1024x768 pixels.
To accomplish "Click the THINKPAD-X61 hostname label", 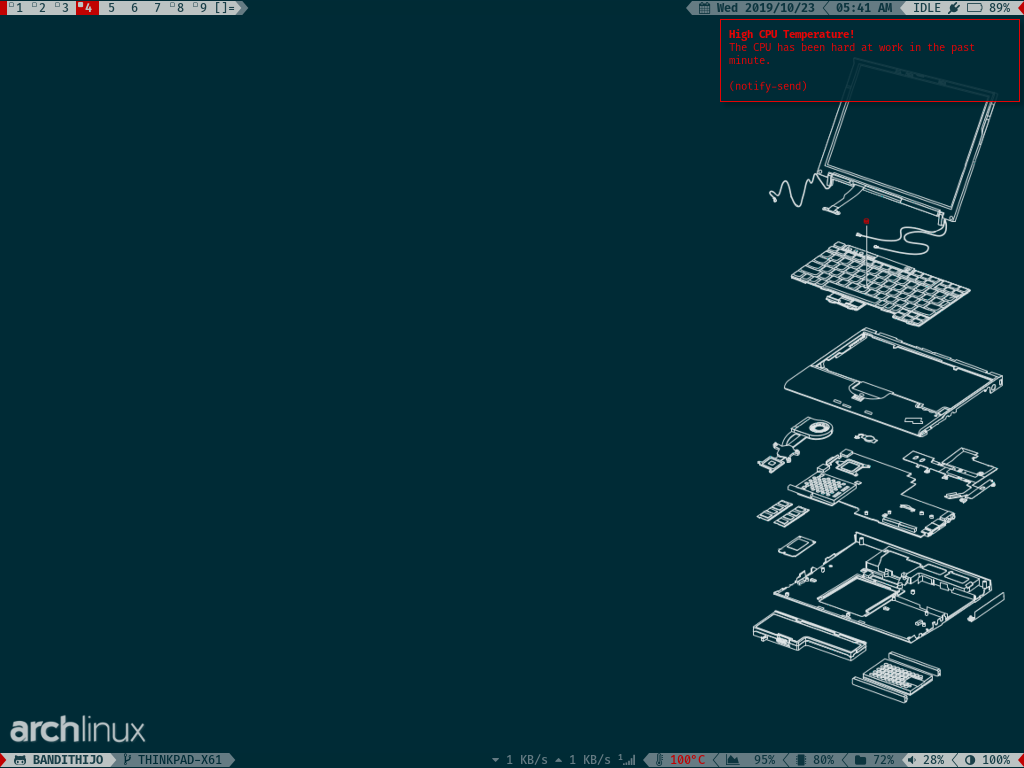I will point(179,760).
